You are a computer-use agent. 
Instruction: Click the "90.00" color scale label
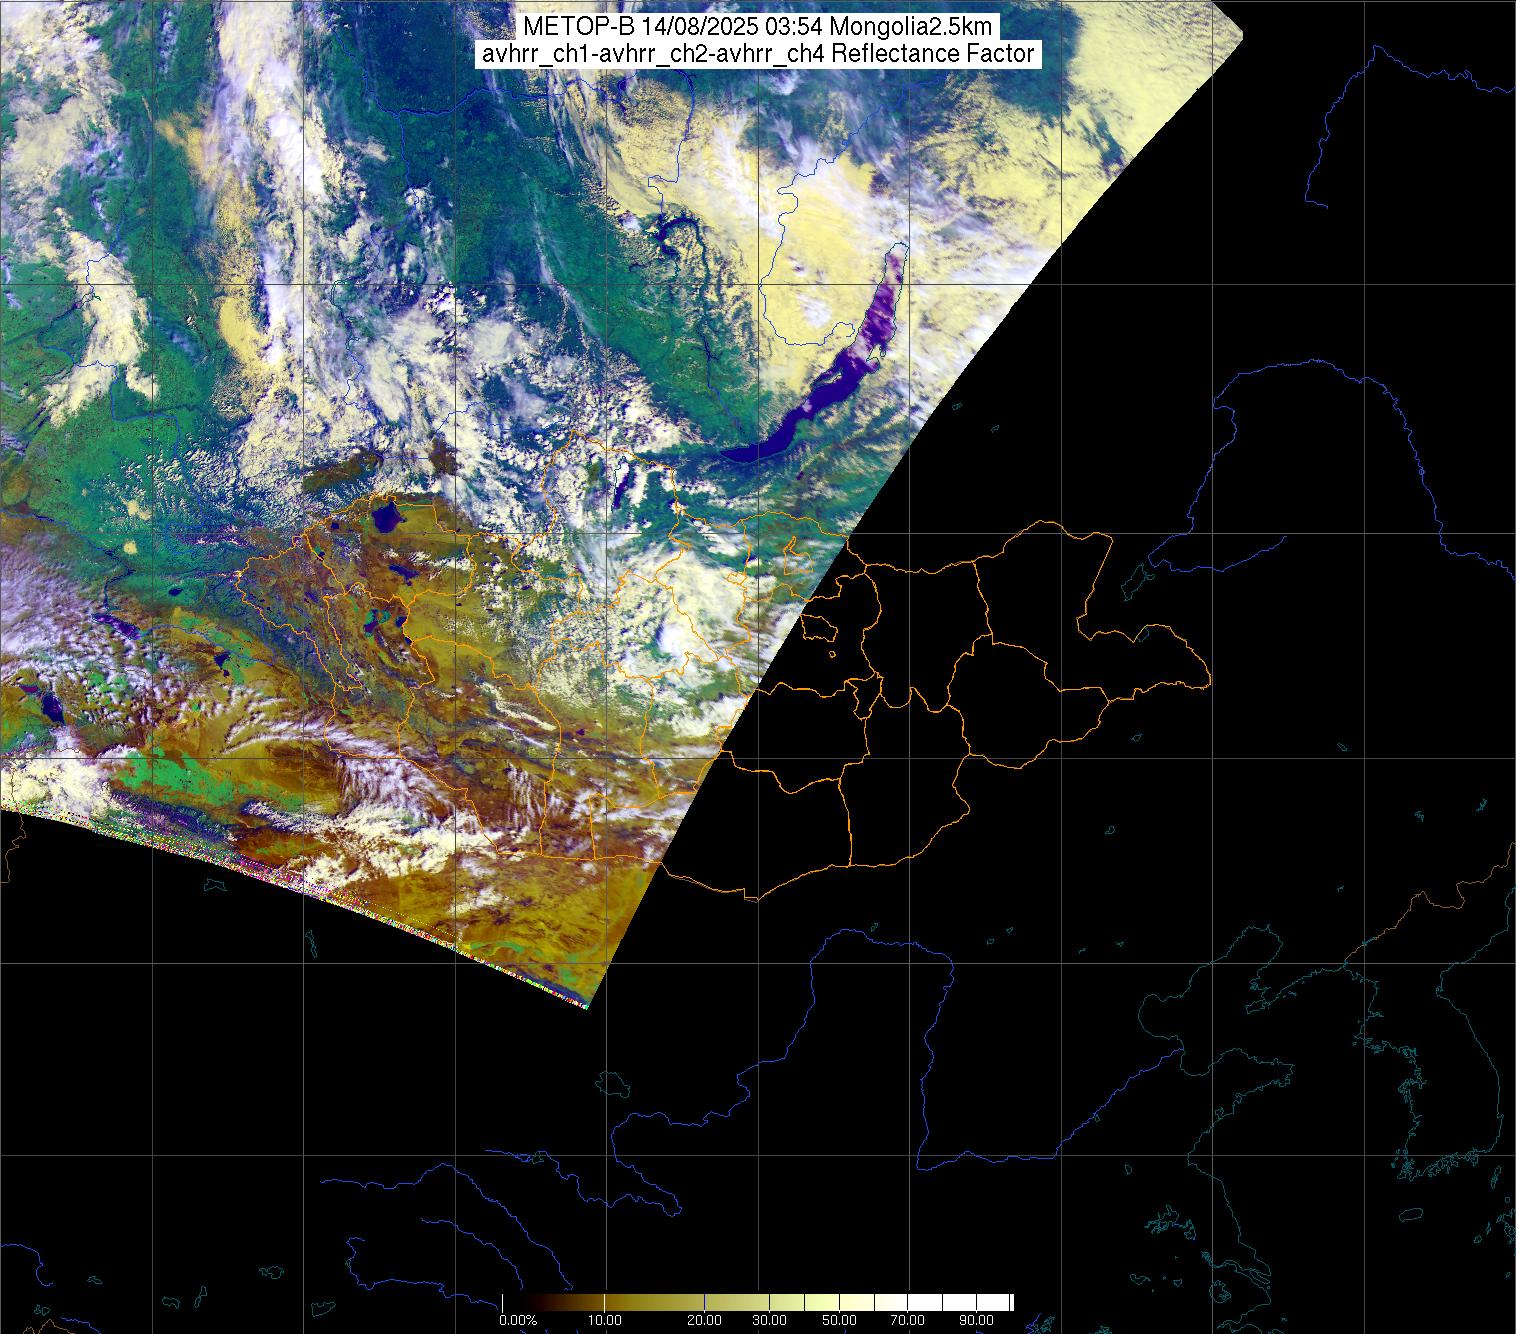point(975,1321)
